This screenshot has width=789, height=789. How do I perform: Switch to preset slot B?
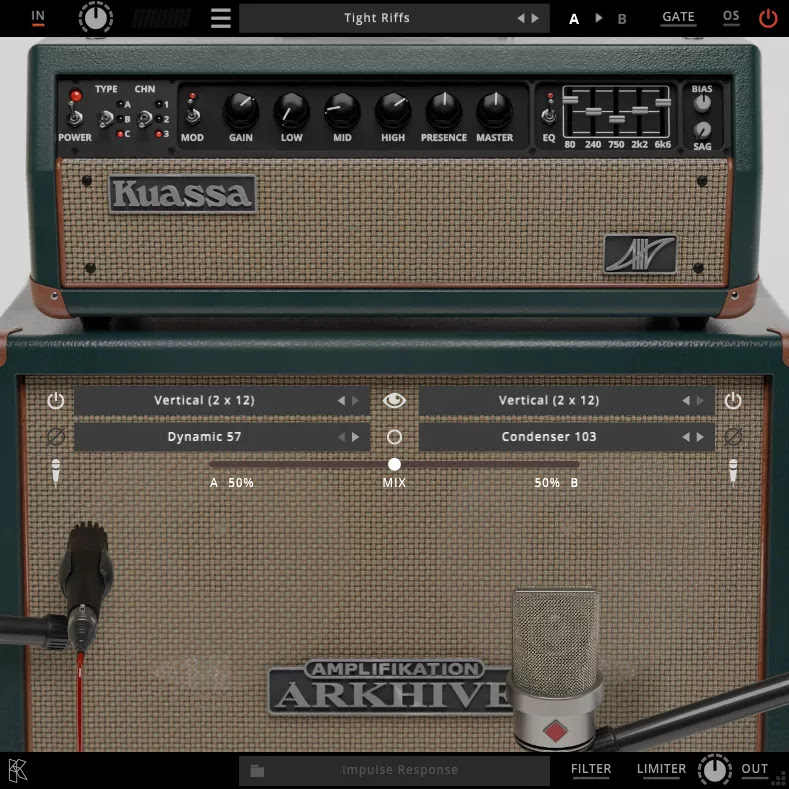click(622, 18)
